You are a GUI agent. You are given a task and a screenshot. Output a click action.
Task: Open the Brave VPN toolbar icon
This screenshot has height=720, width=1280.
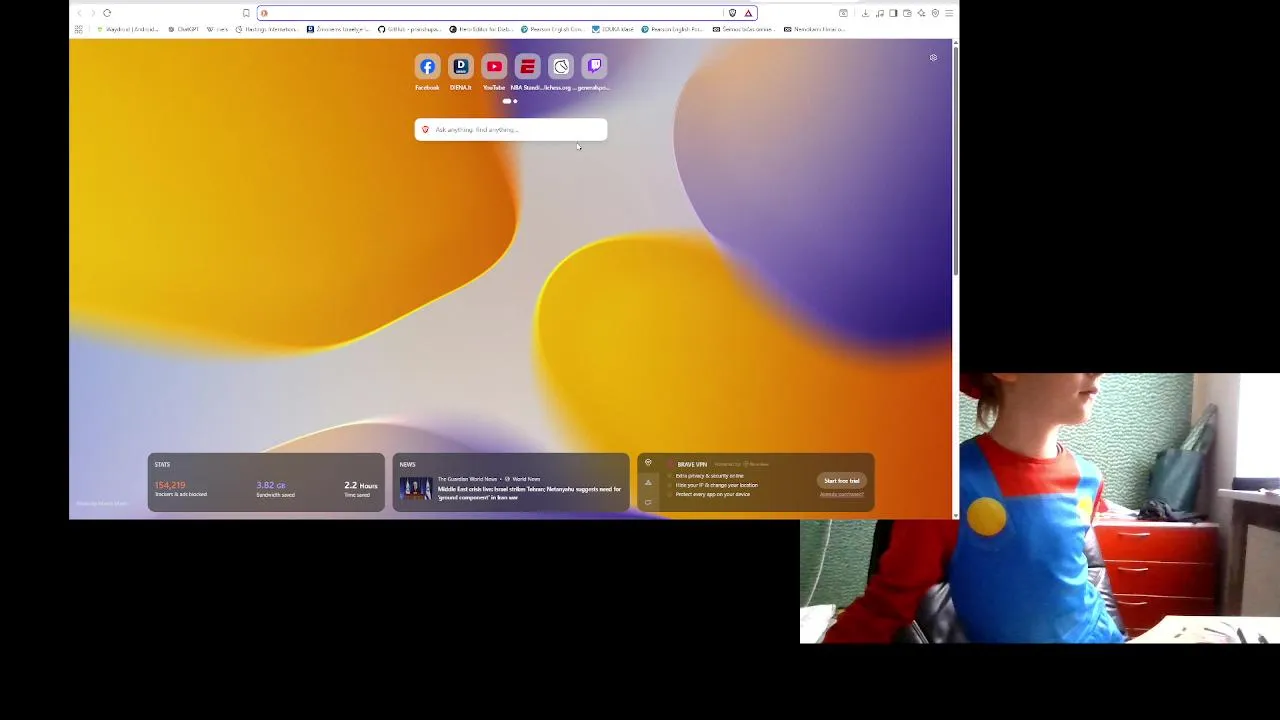pyautogui.click(x=935, y=13)
